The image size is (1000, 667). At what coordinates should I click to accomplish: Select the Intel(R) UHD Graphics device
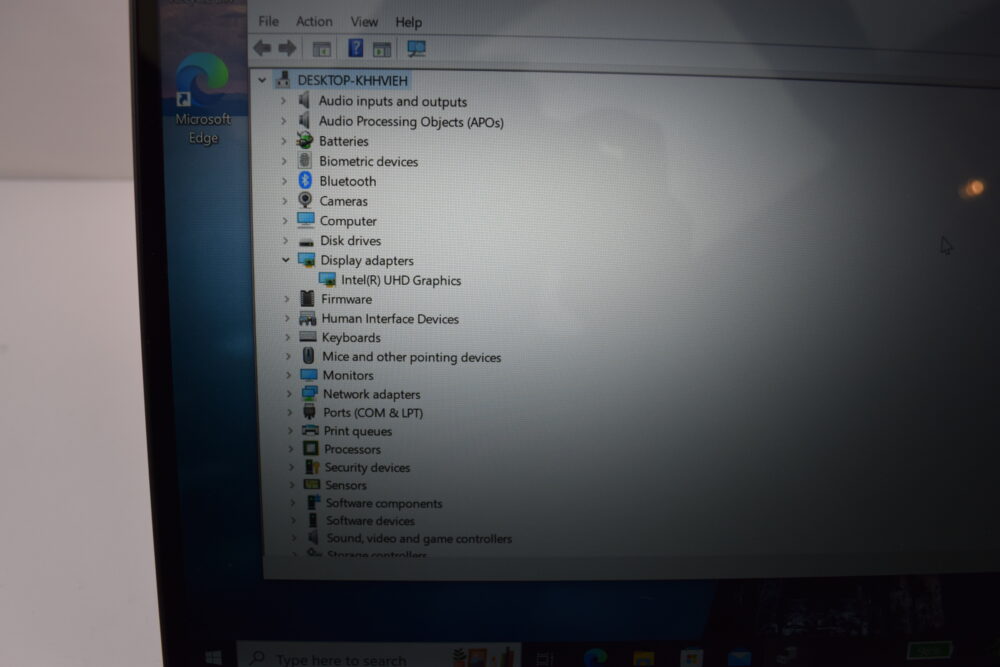coord(401,280)
